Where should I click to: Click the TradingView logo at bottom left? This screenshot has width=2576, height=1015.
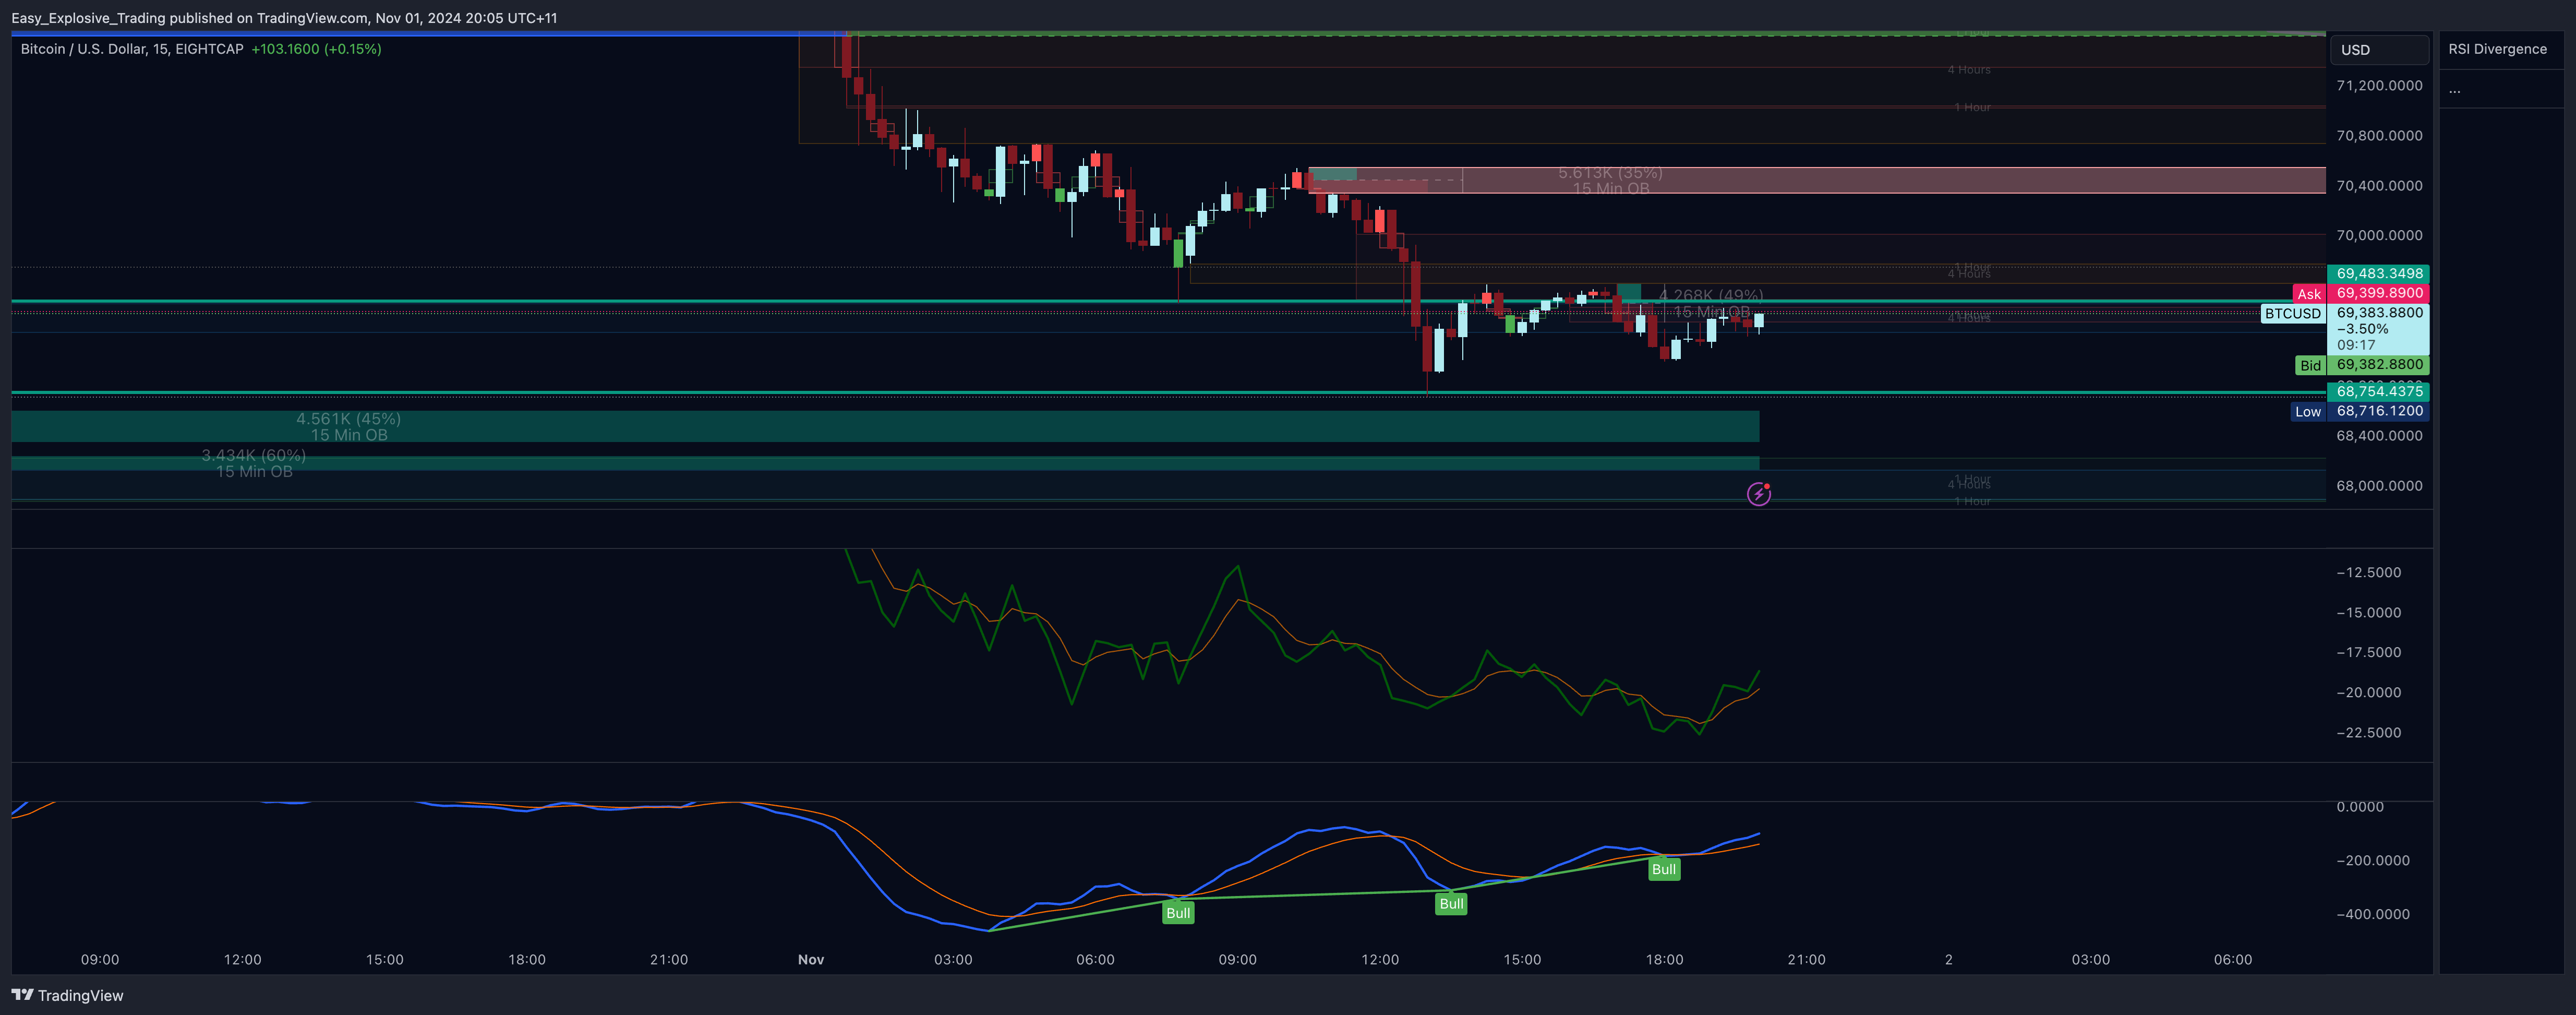point(67,995)
